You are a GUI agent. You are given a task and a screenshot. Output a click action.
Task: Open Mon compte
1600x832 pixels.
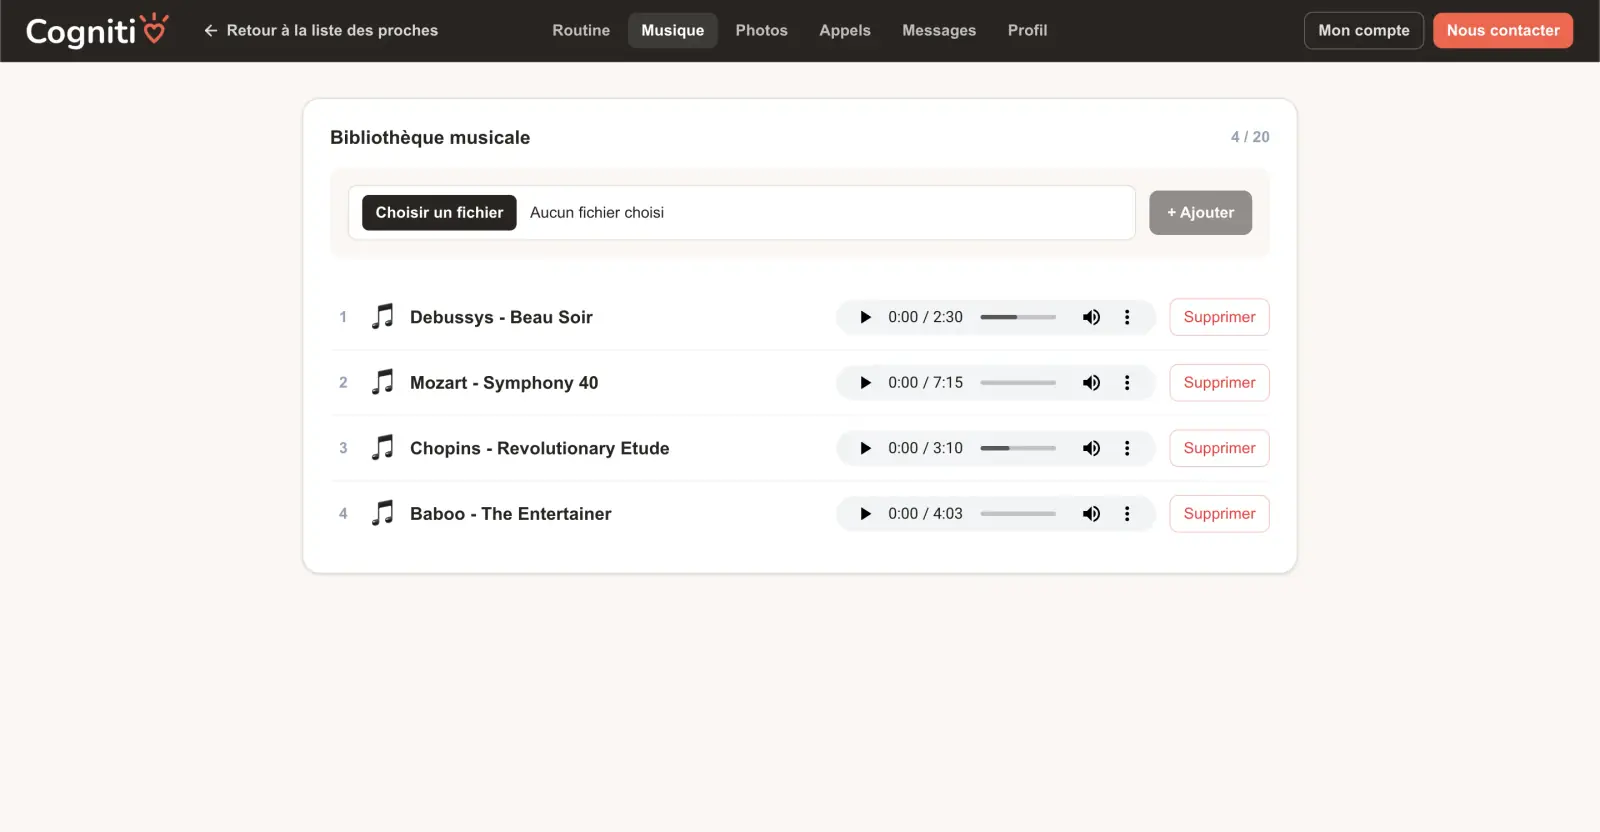pos(1364,30)
